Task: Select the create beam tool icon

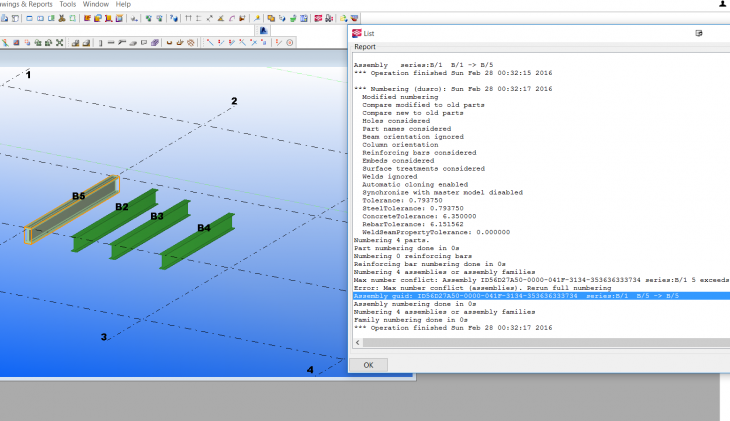Action: (110, 42)
